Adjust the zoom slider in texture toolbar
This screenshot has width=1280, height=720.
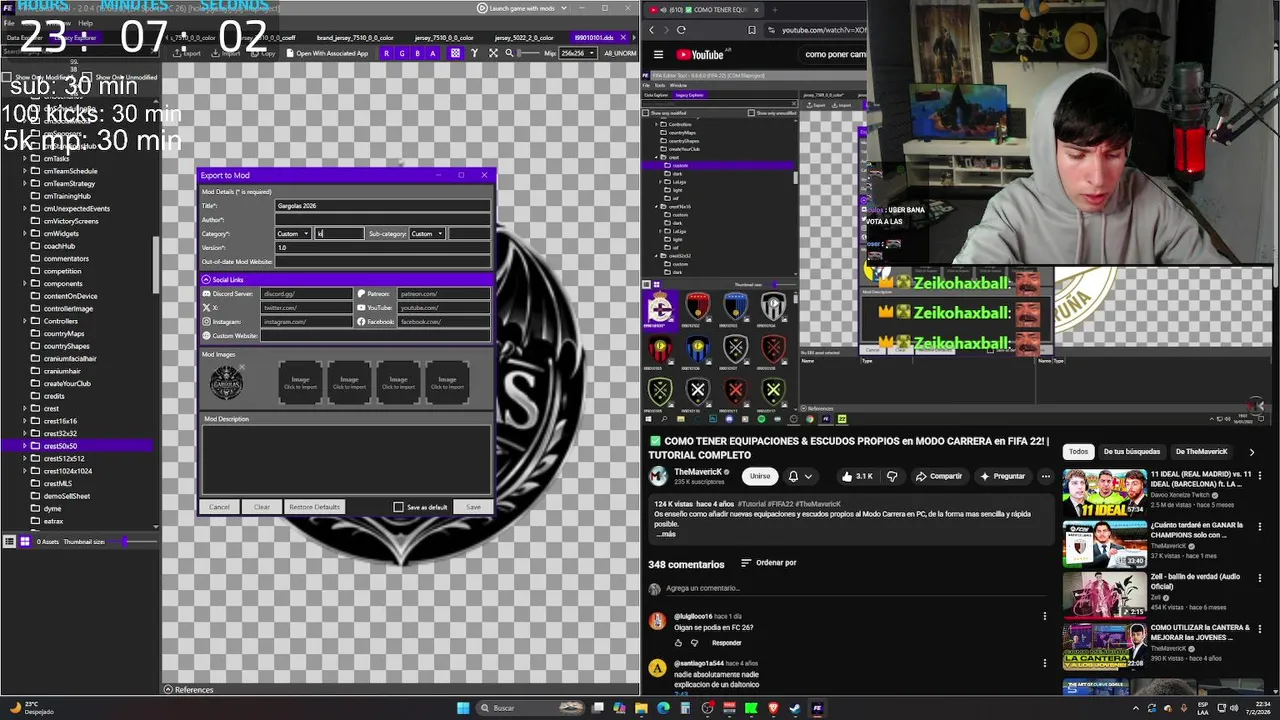528,53
